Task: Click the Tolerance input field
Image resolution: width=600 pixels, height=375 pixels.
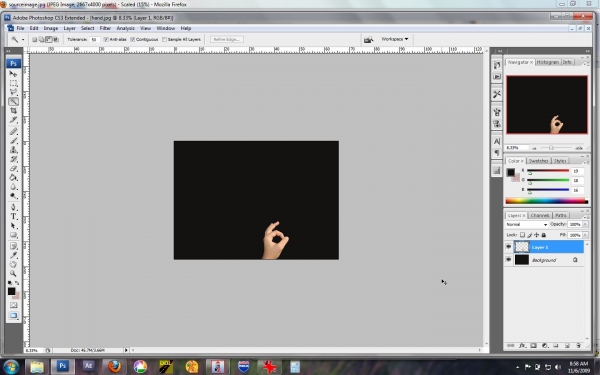Action: (x=95, y=39)
